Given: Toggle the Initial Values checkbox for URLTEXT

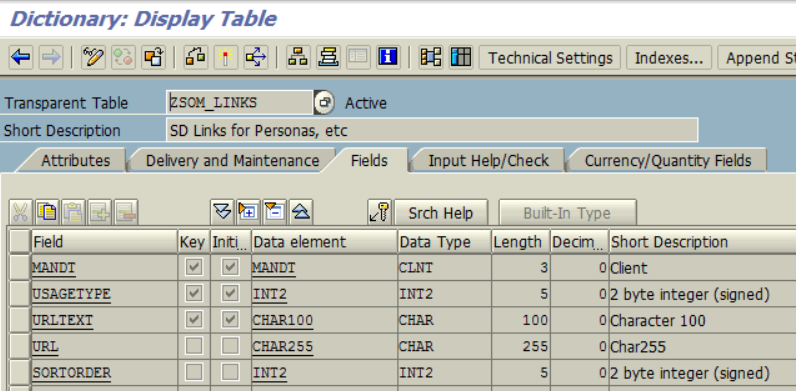Looking at the screenshot, I should pyautogui.click(x=230, y=320).
